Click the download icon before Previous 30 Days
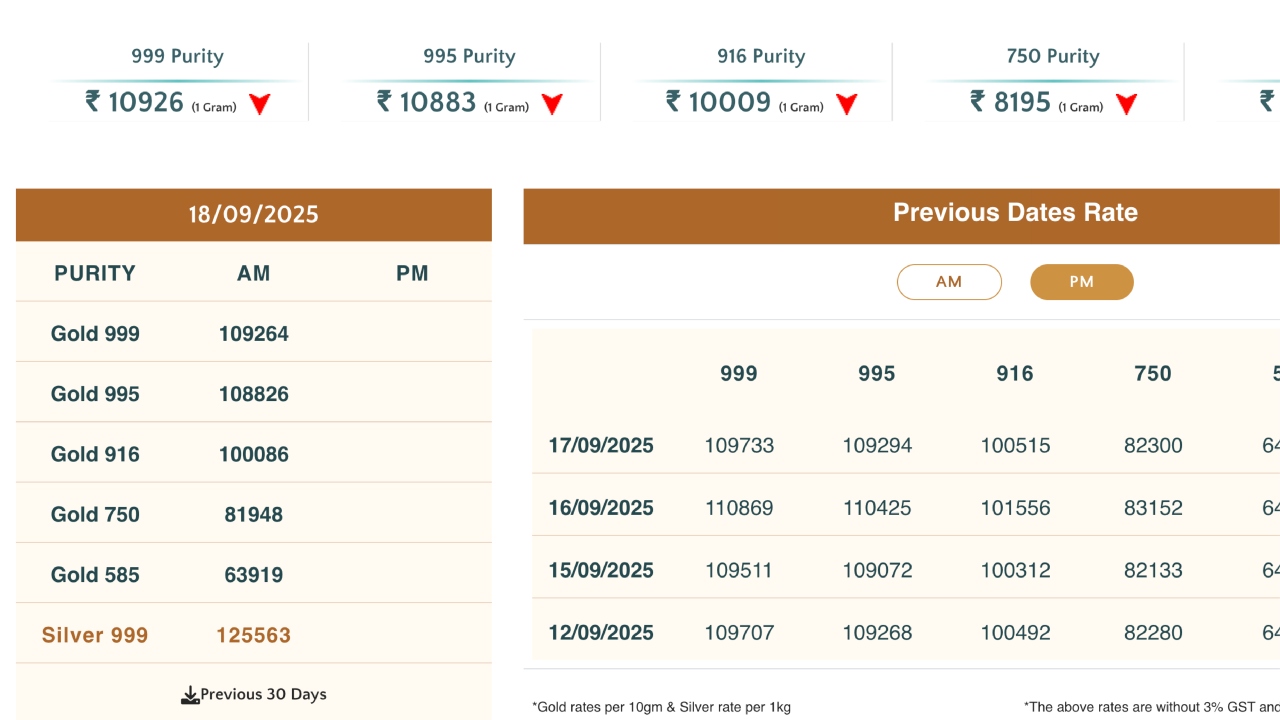Viewport: 1280px width, 720px height. tap(190, 693)
